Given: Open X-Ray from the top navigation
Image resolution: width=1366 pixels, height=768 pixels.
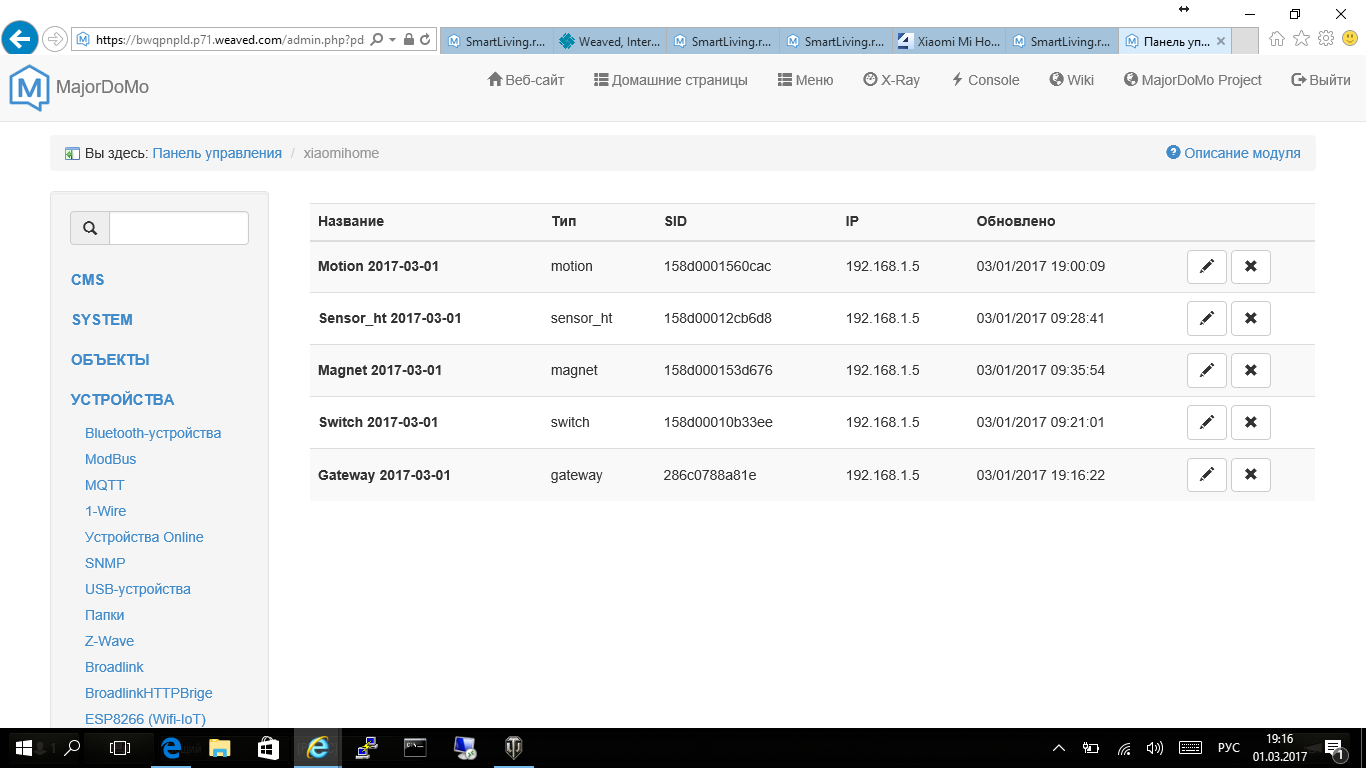Looking at the screenshot, I should tap(891, 80).
